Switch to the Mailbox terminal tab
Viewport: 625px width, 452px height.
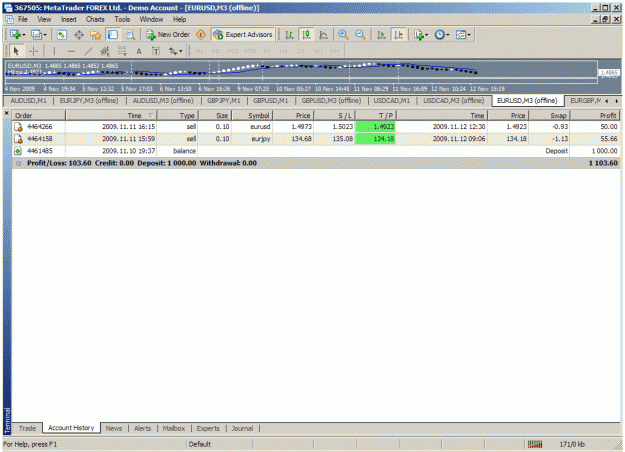point(174,428)
